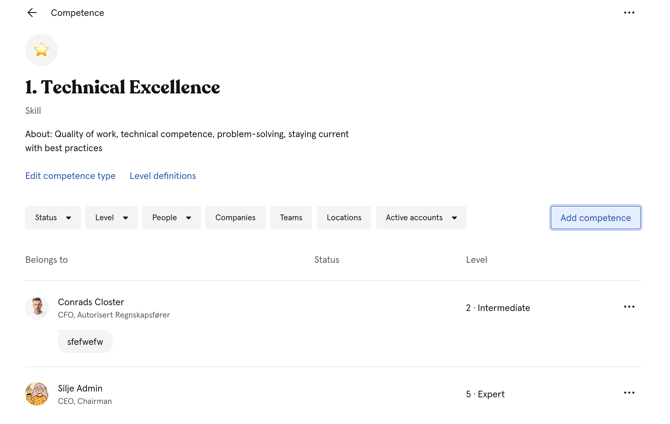Click the Add competence button
Screen dimensions: 670x424
click(x=596, y=218)
